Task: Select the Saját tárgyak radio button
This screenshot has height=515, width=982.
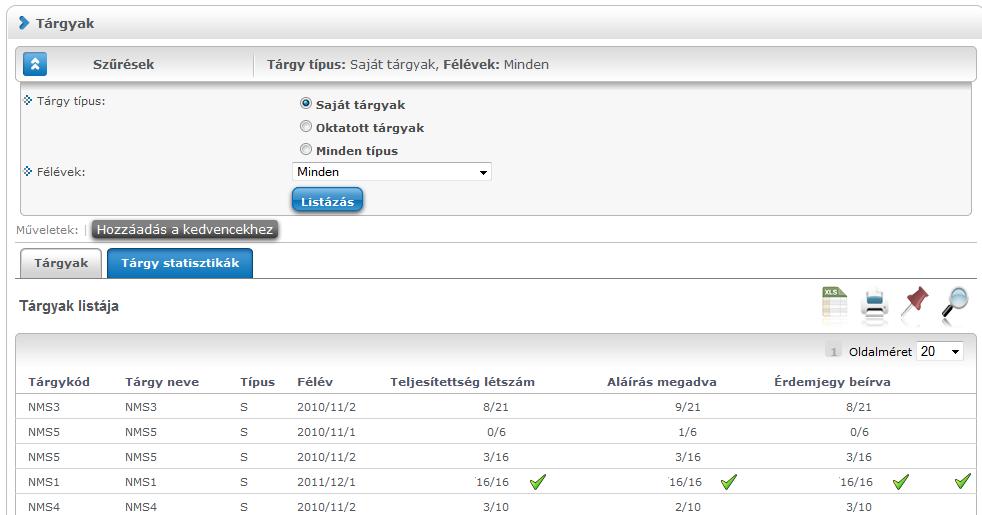Action: coord(306,103)
